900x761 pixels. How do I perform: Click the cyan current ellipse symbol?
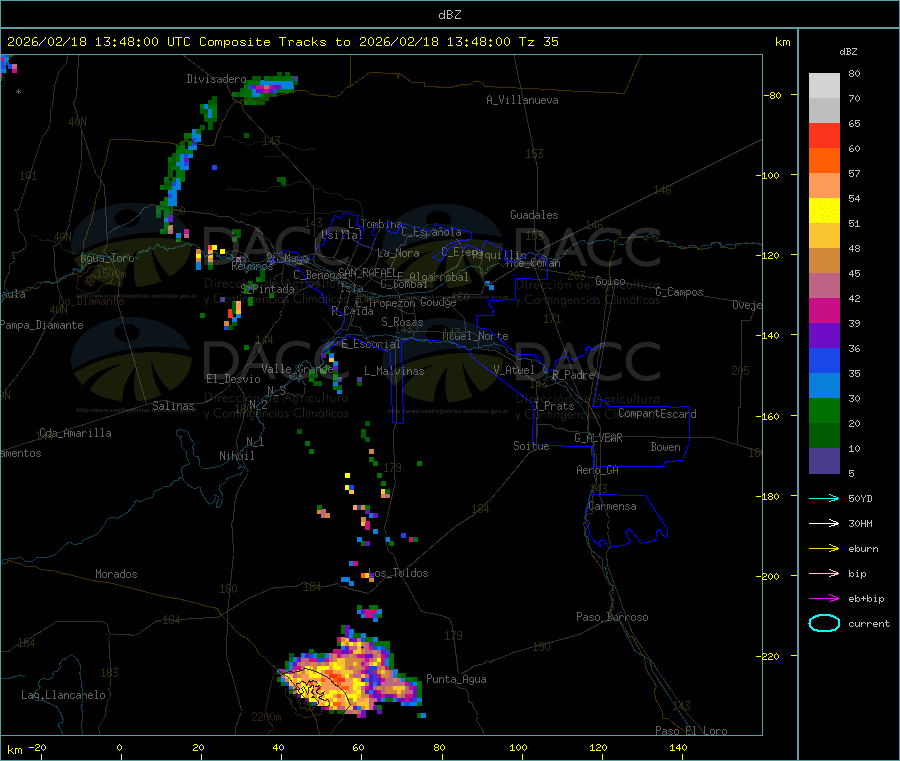click(x=824, y=623)
